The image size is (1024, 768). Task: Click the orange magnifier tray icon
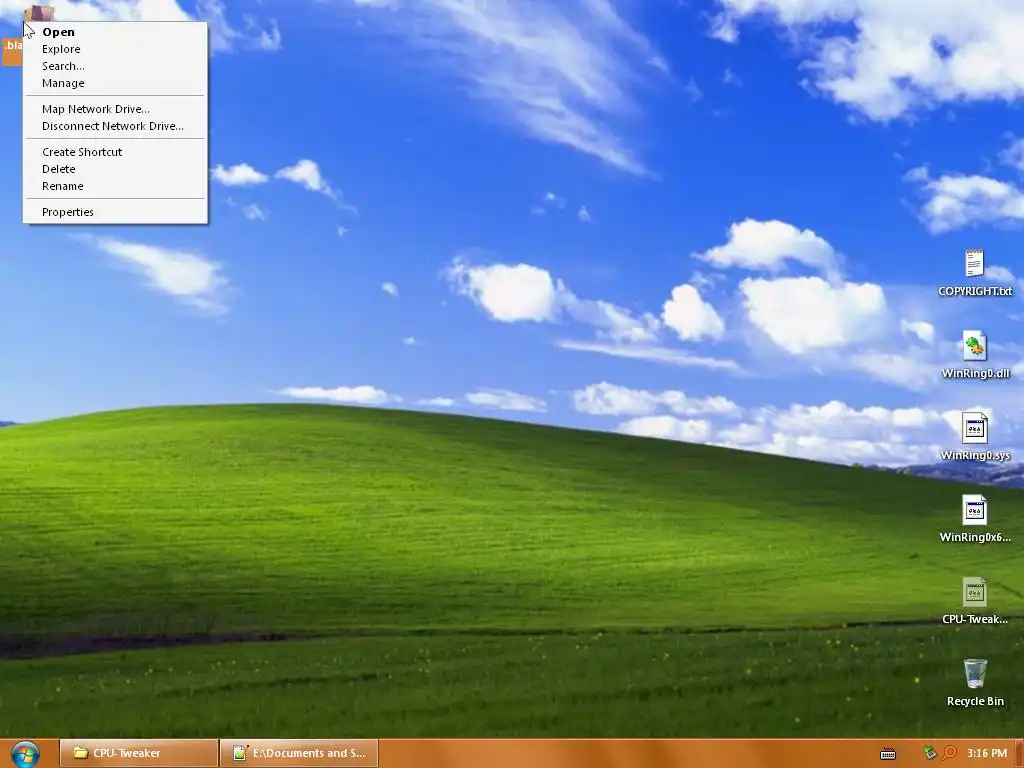[949, 753]
